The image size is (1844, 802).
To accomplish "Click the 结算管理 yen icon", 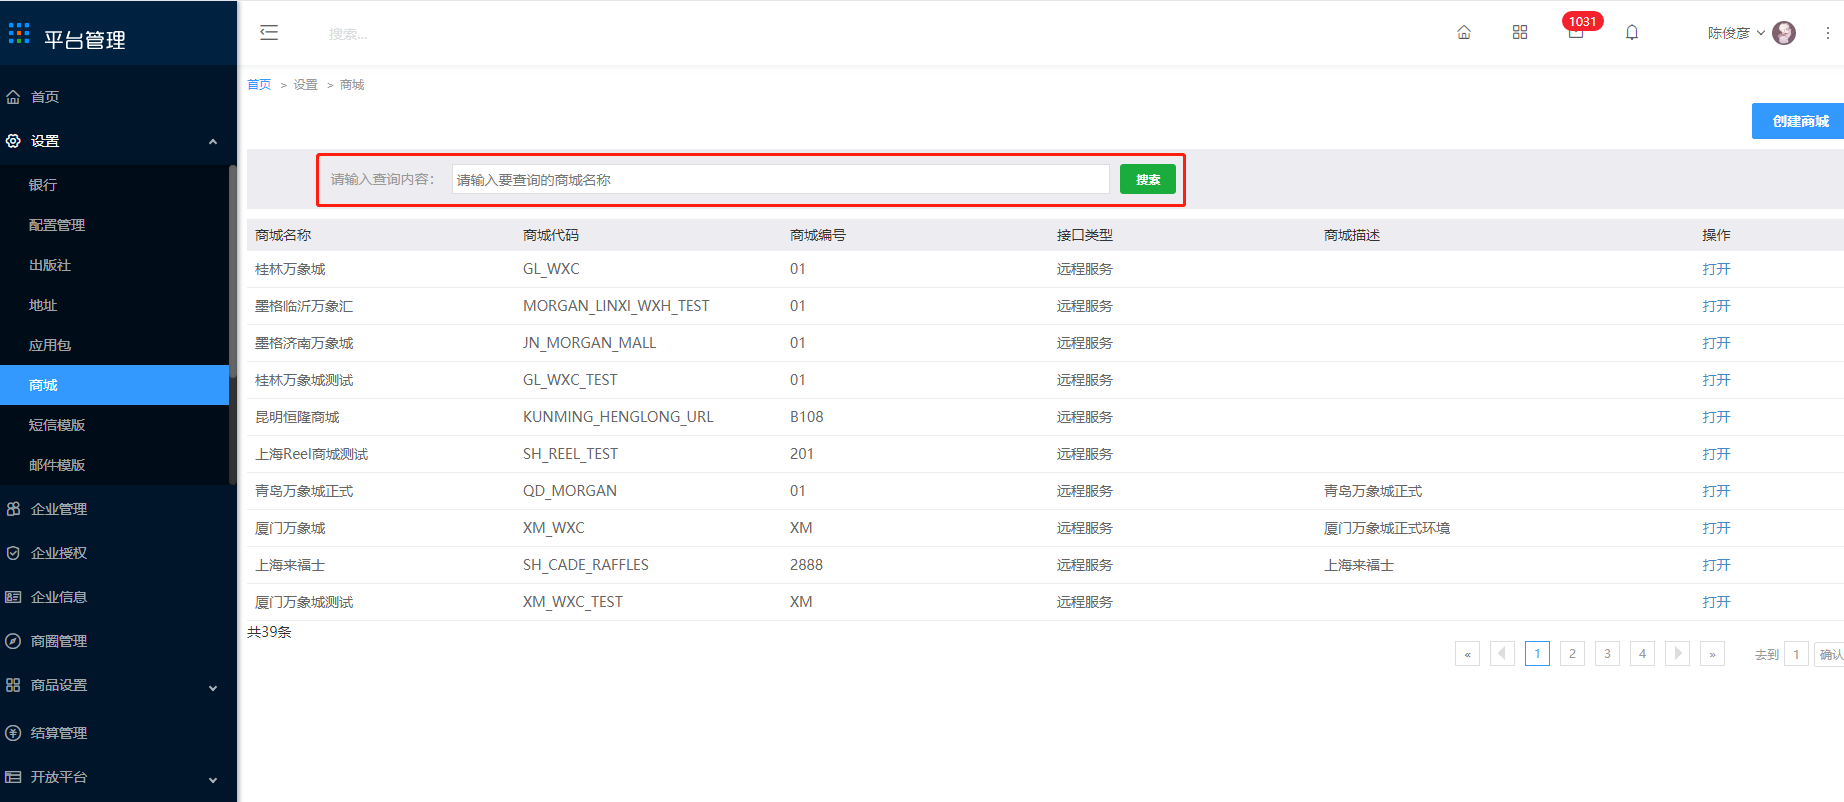I will (13, 733).
